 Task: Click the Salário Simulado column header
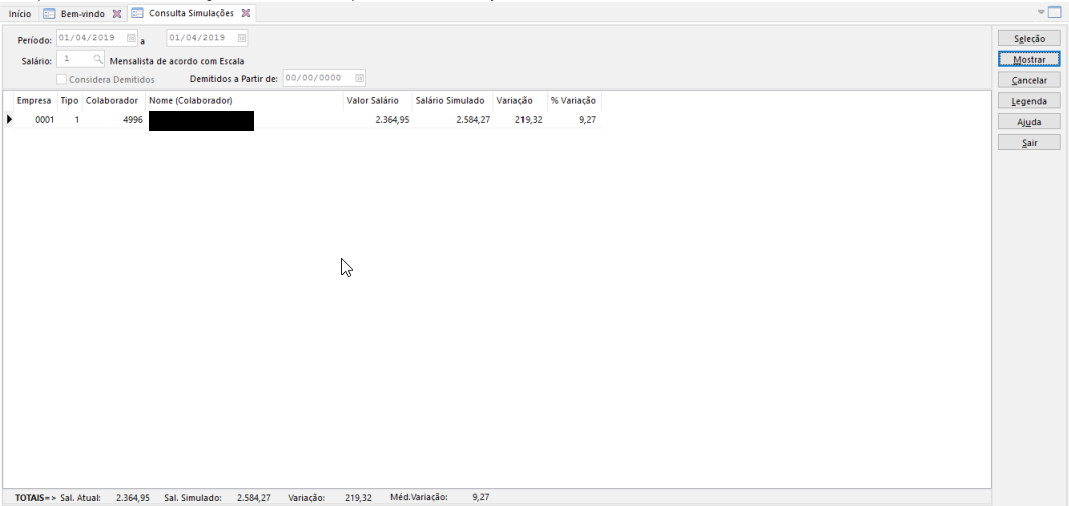[x=450, y=101]
